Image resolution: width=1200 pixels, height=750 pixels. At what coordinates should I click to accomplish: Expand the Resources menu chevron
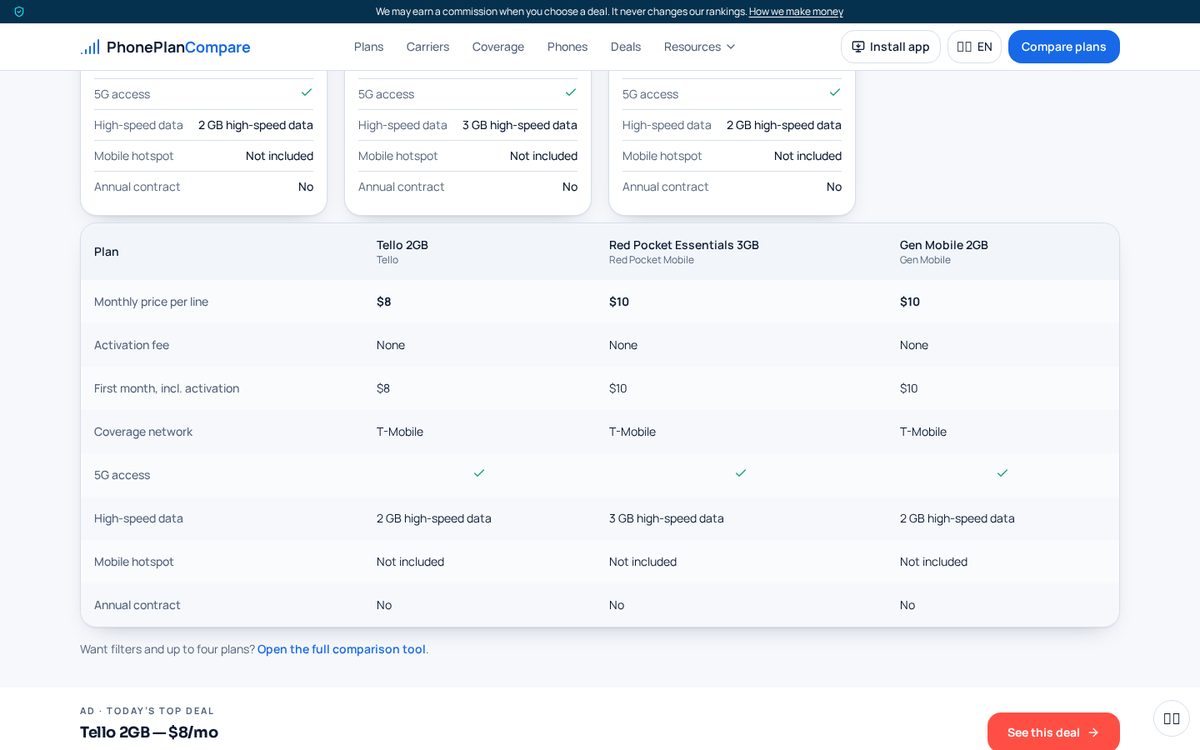[730, 47]
